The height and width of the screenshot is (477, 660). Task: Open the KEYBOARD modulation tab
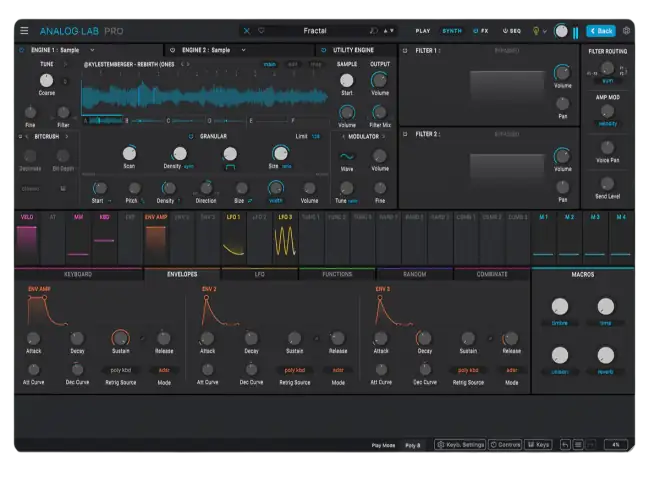pos(78,274)
